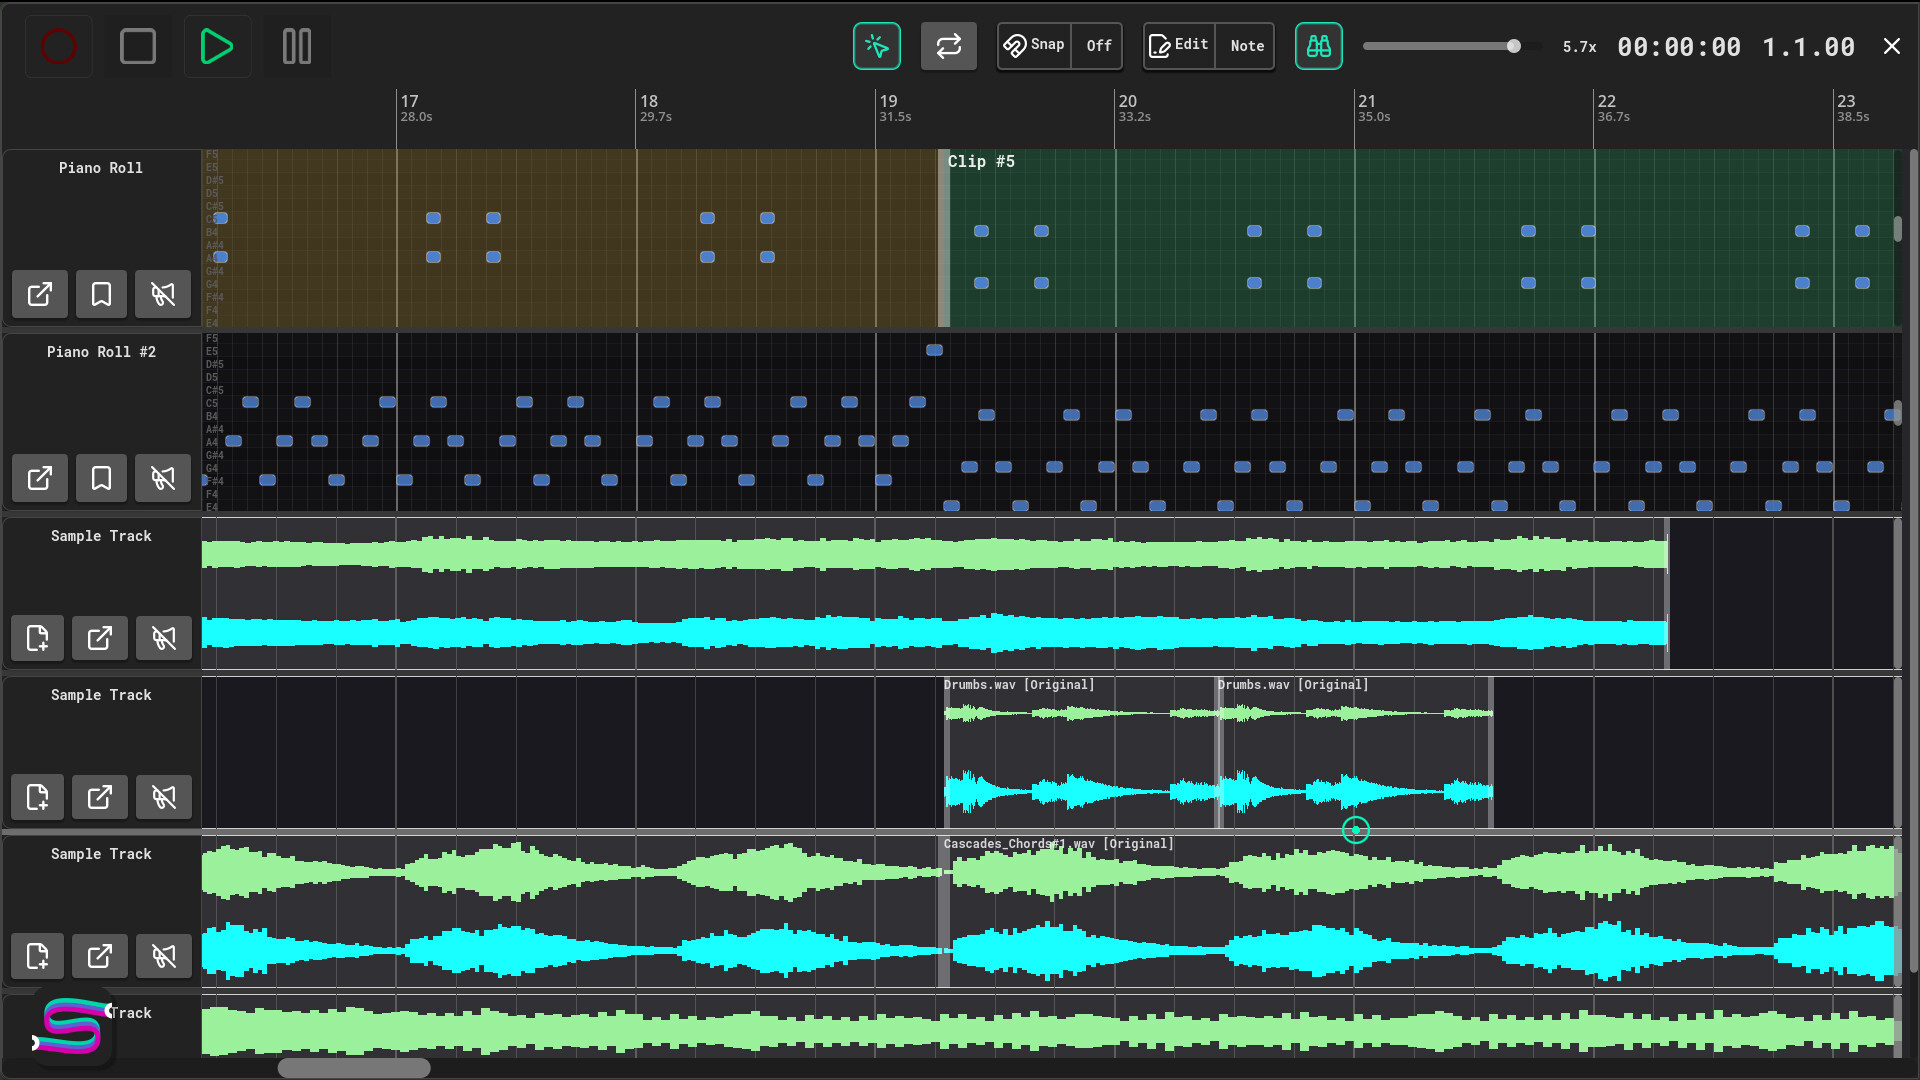
Task: Close the editor with the X button
Action: pyautogui.click(x=1892, y=46)
